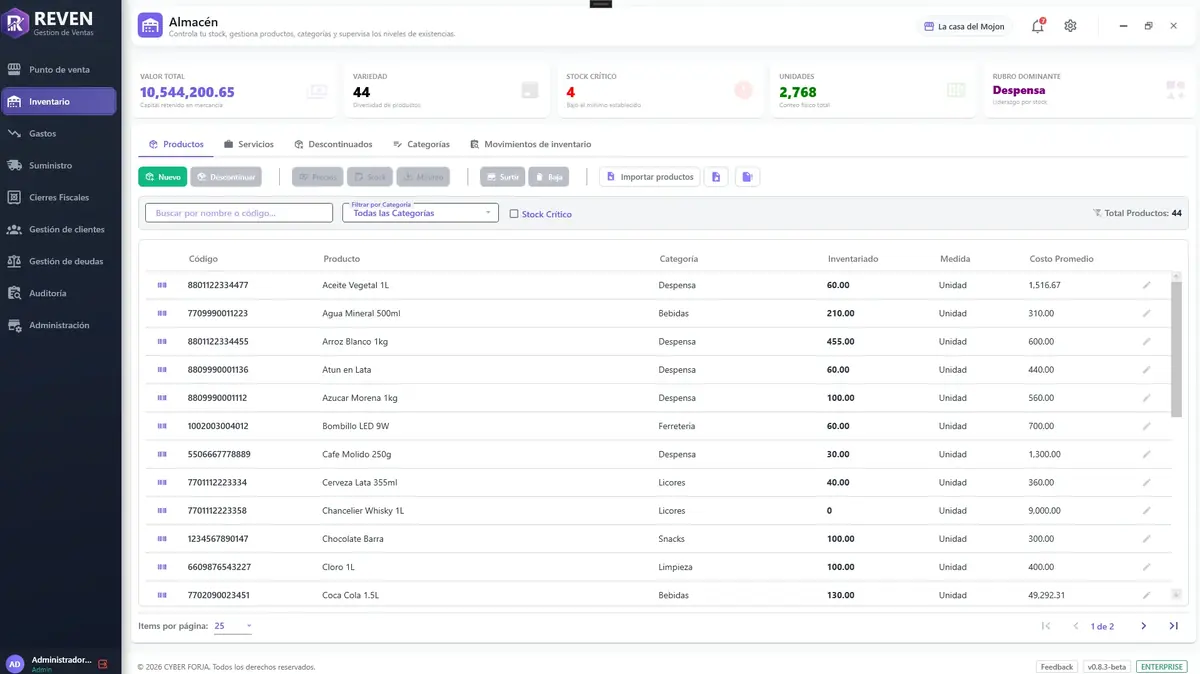Screen dimensions: 1200x674
Task: View Movimientos de inventario tab
Action: pos(530,144)
